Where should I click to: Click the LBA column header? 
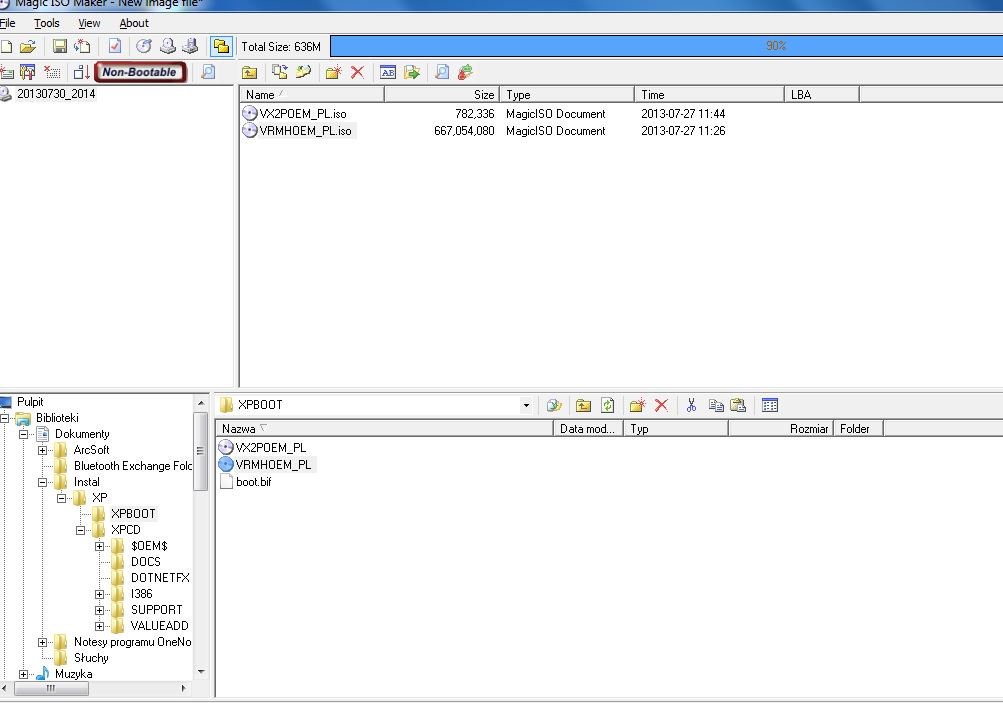tap(822, 95)
